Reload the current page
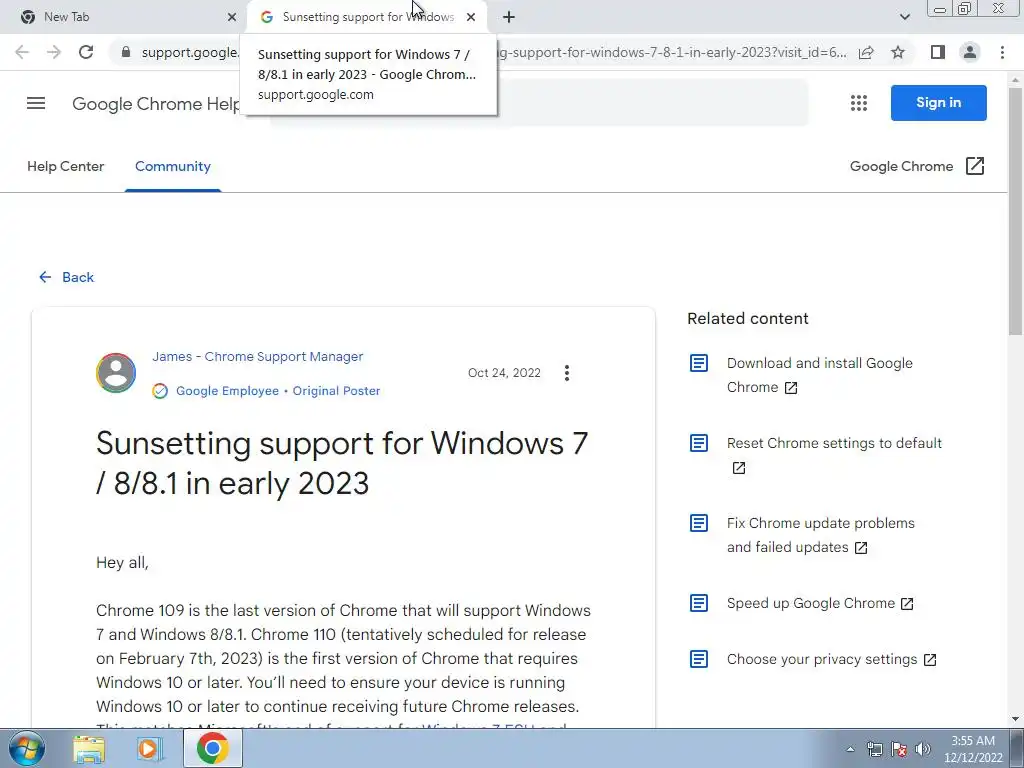This screenshot has height=768, width=1024. point(86,52)
